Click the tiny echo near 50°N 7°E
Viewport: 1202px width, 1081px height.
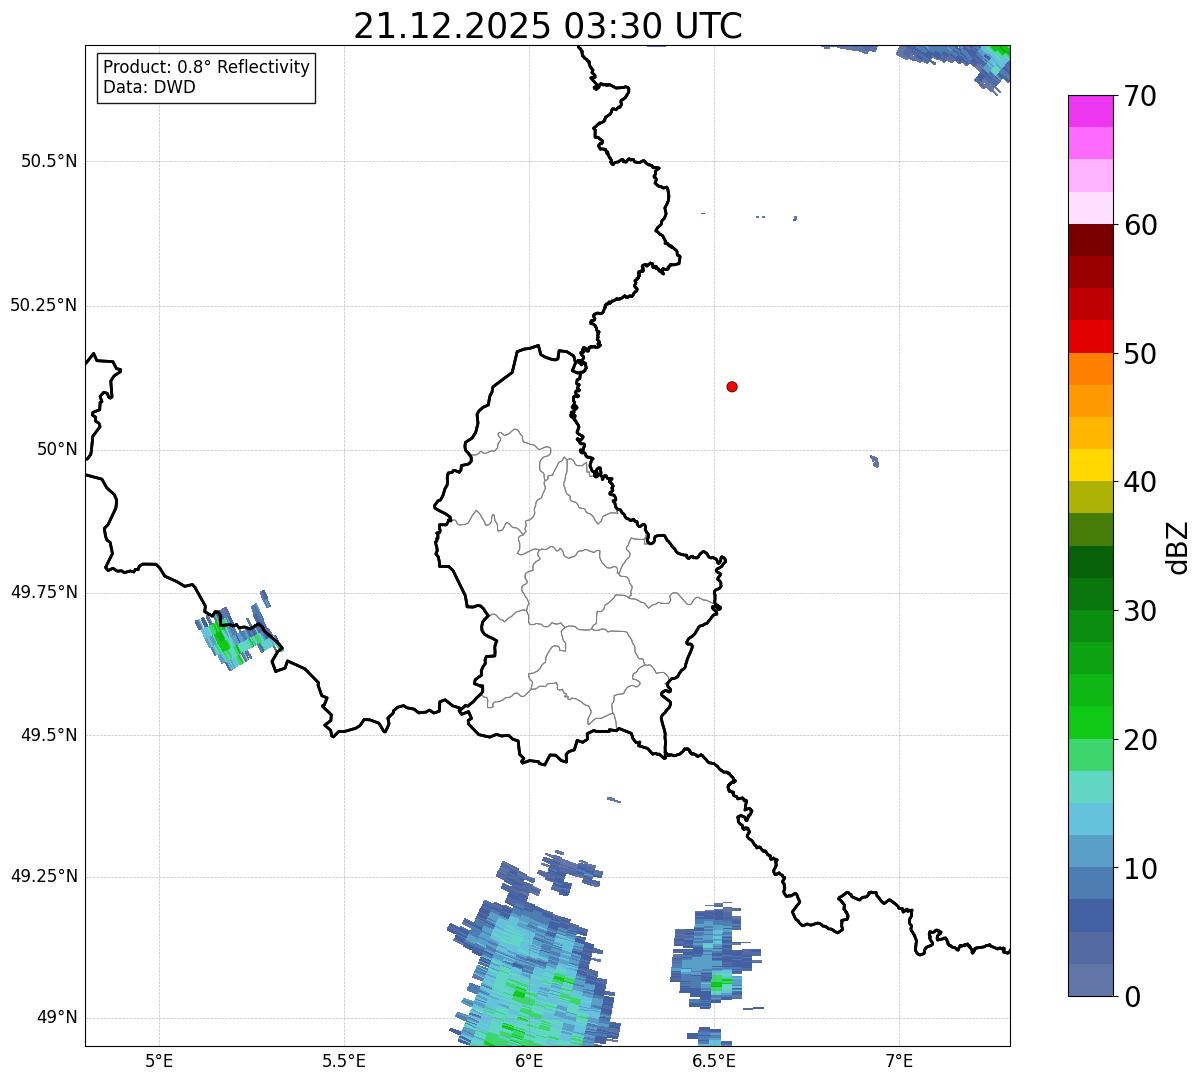(x=875, y=461)
